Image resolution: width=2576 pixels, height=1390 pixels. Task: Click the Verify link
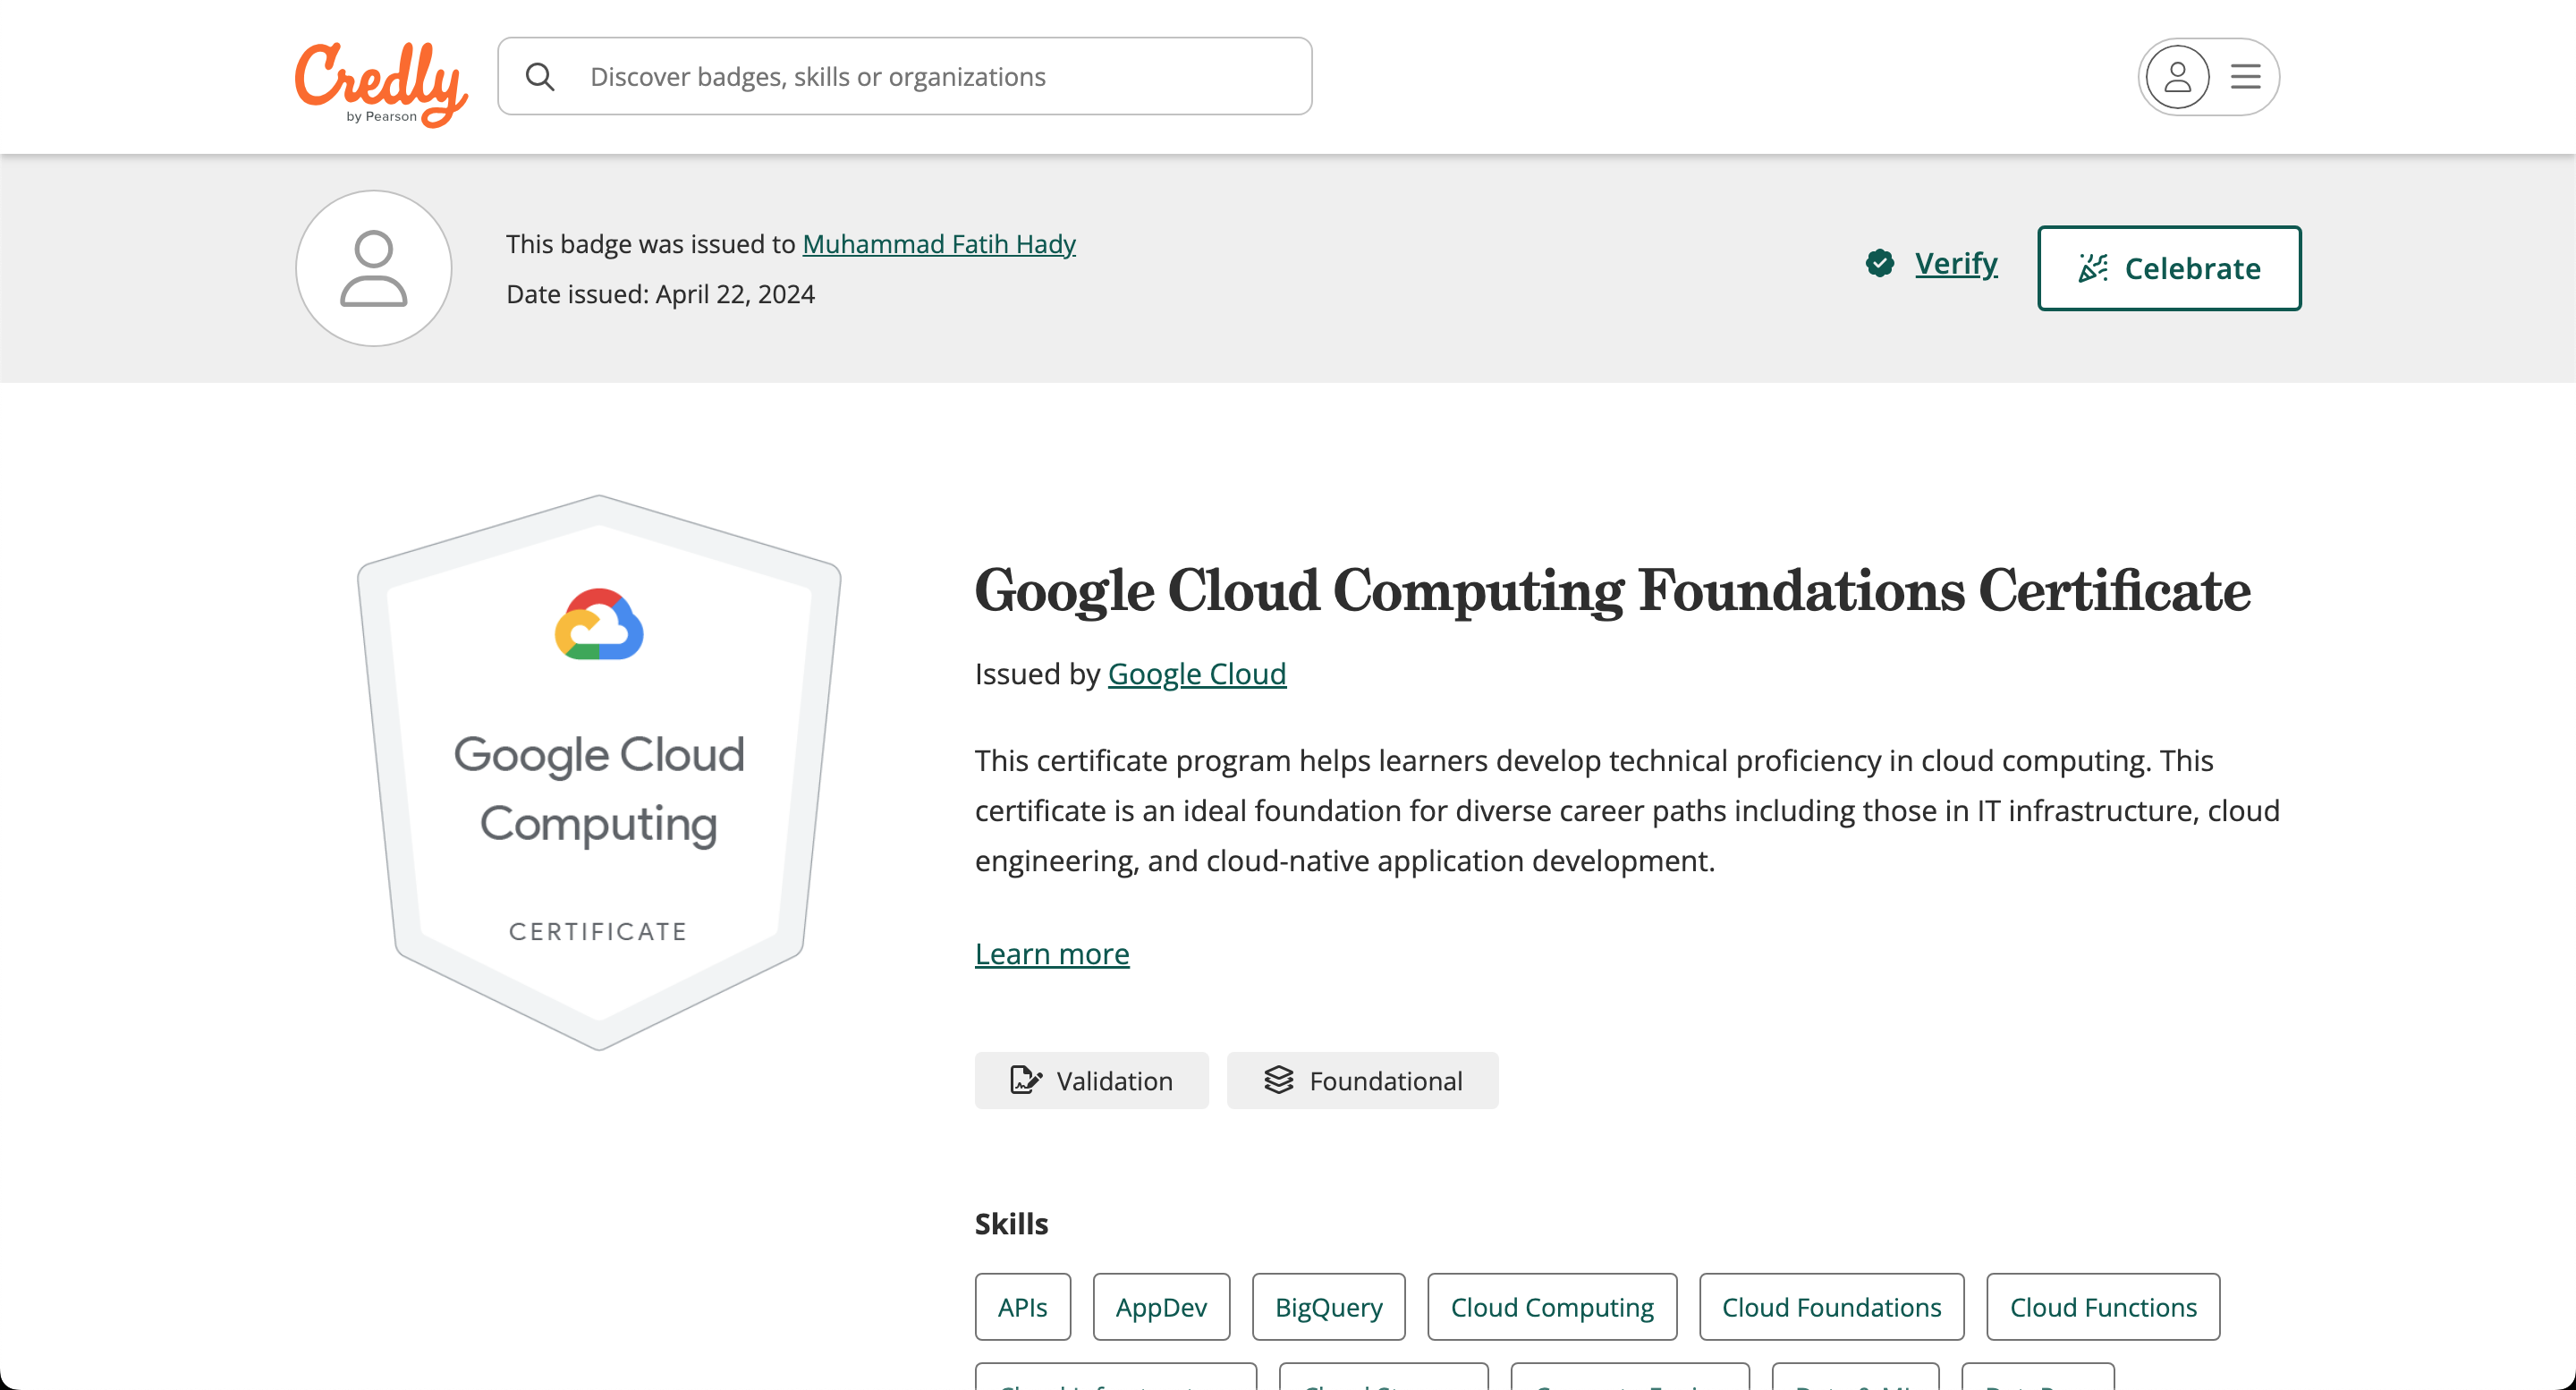pos(1955,263)
